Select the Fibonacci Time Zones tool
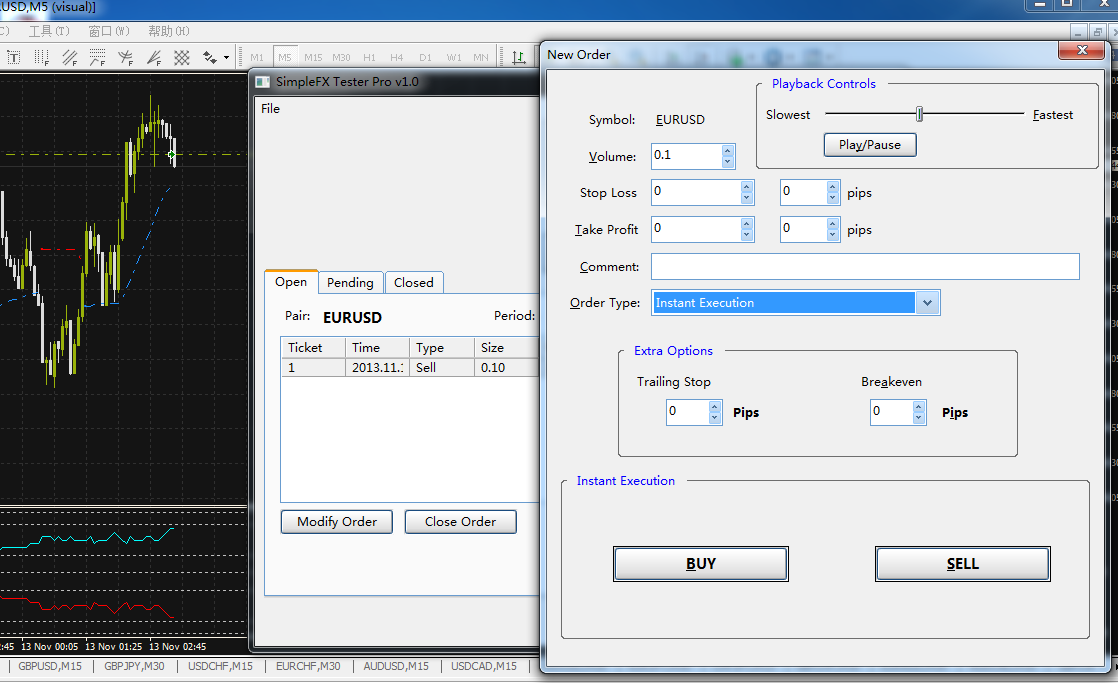This screenshot has width=1118, height=683. 42,58
